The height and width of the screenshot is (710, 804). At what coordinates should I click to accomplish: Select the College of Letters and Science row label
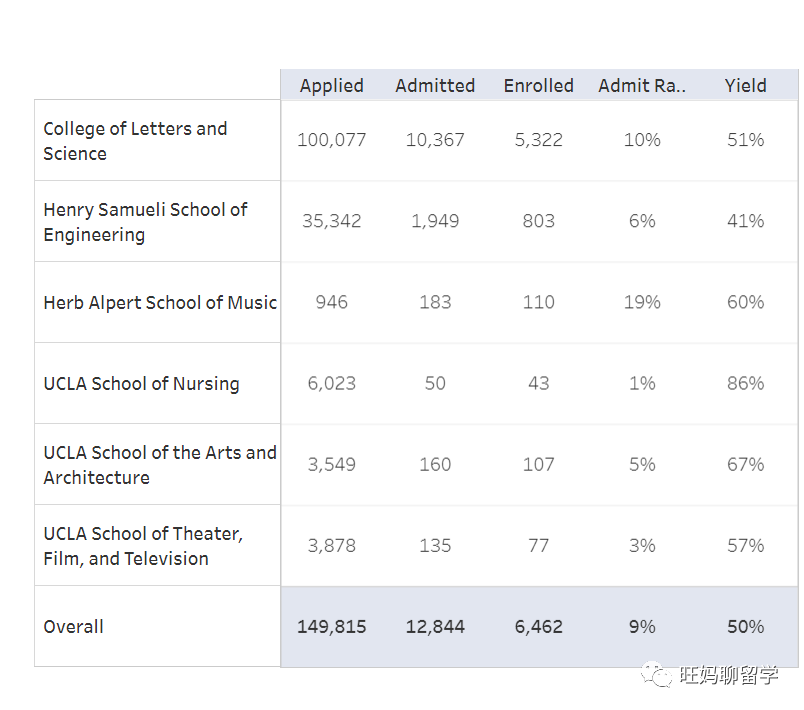[135, 141]
